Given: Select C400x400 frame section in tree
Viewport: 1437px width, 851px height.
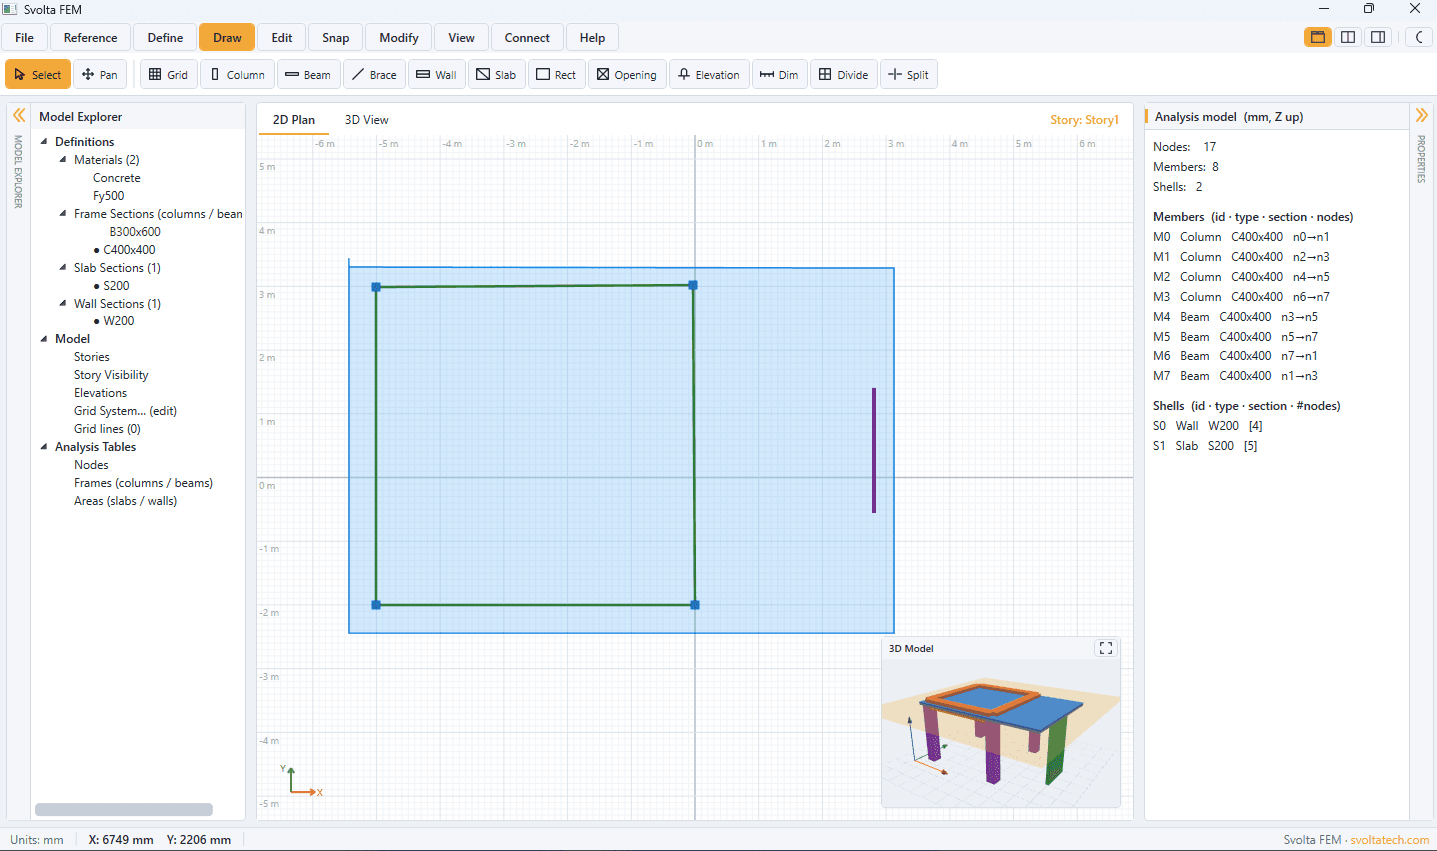Looking at the screenshot, I should pyautogui.click(x=129, y=250).
